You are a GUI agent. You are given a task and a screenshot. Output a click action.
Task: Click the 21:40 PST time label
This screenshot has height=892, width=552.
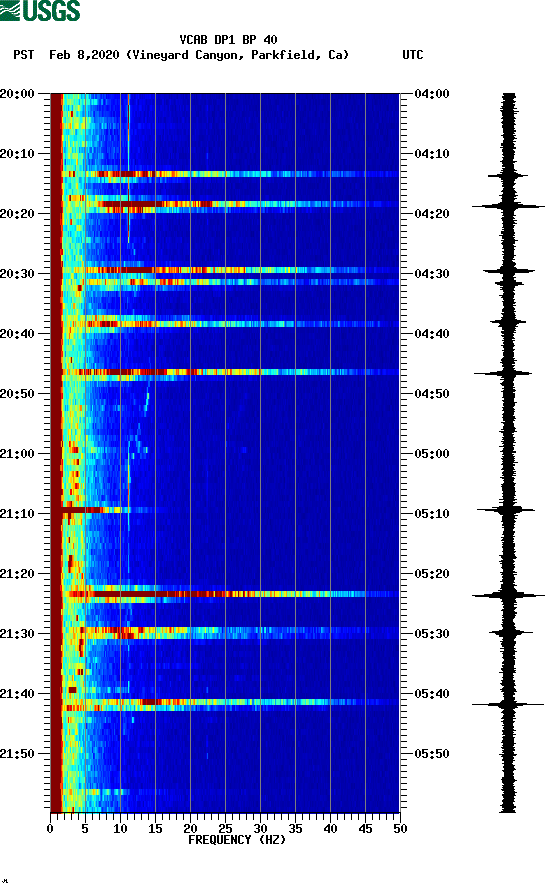coord(17,694)
